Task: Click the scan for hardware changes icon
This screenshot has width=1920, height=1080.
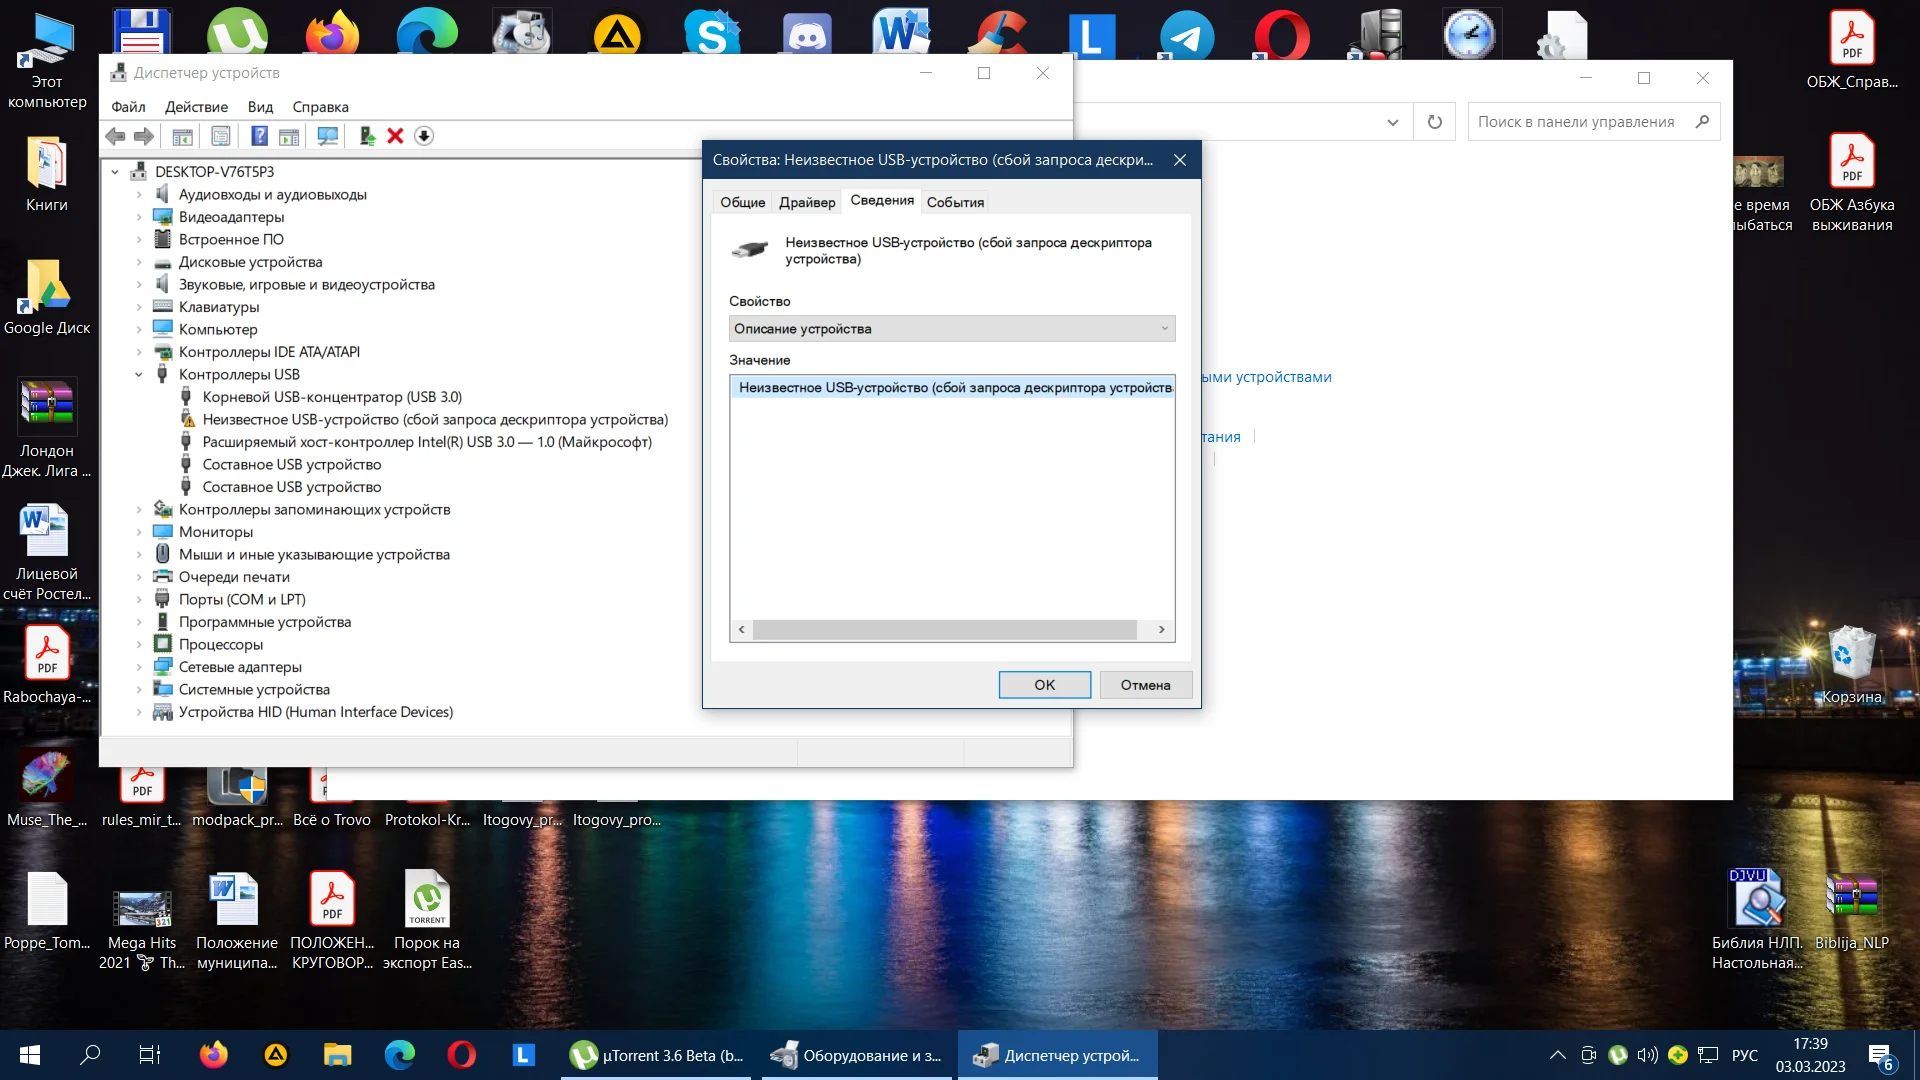Action: click(x=327, y=136)
